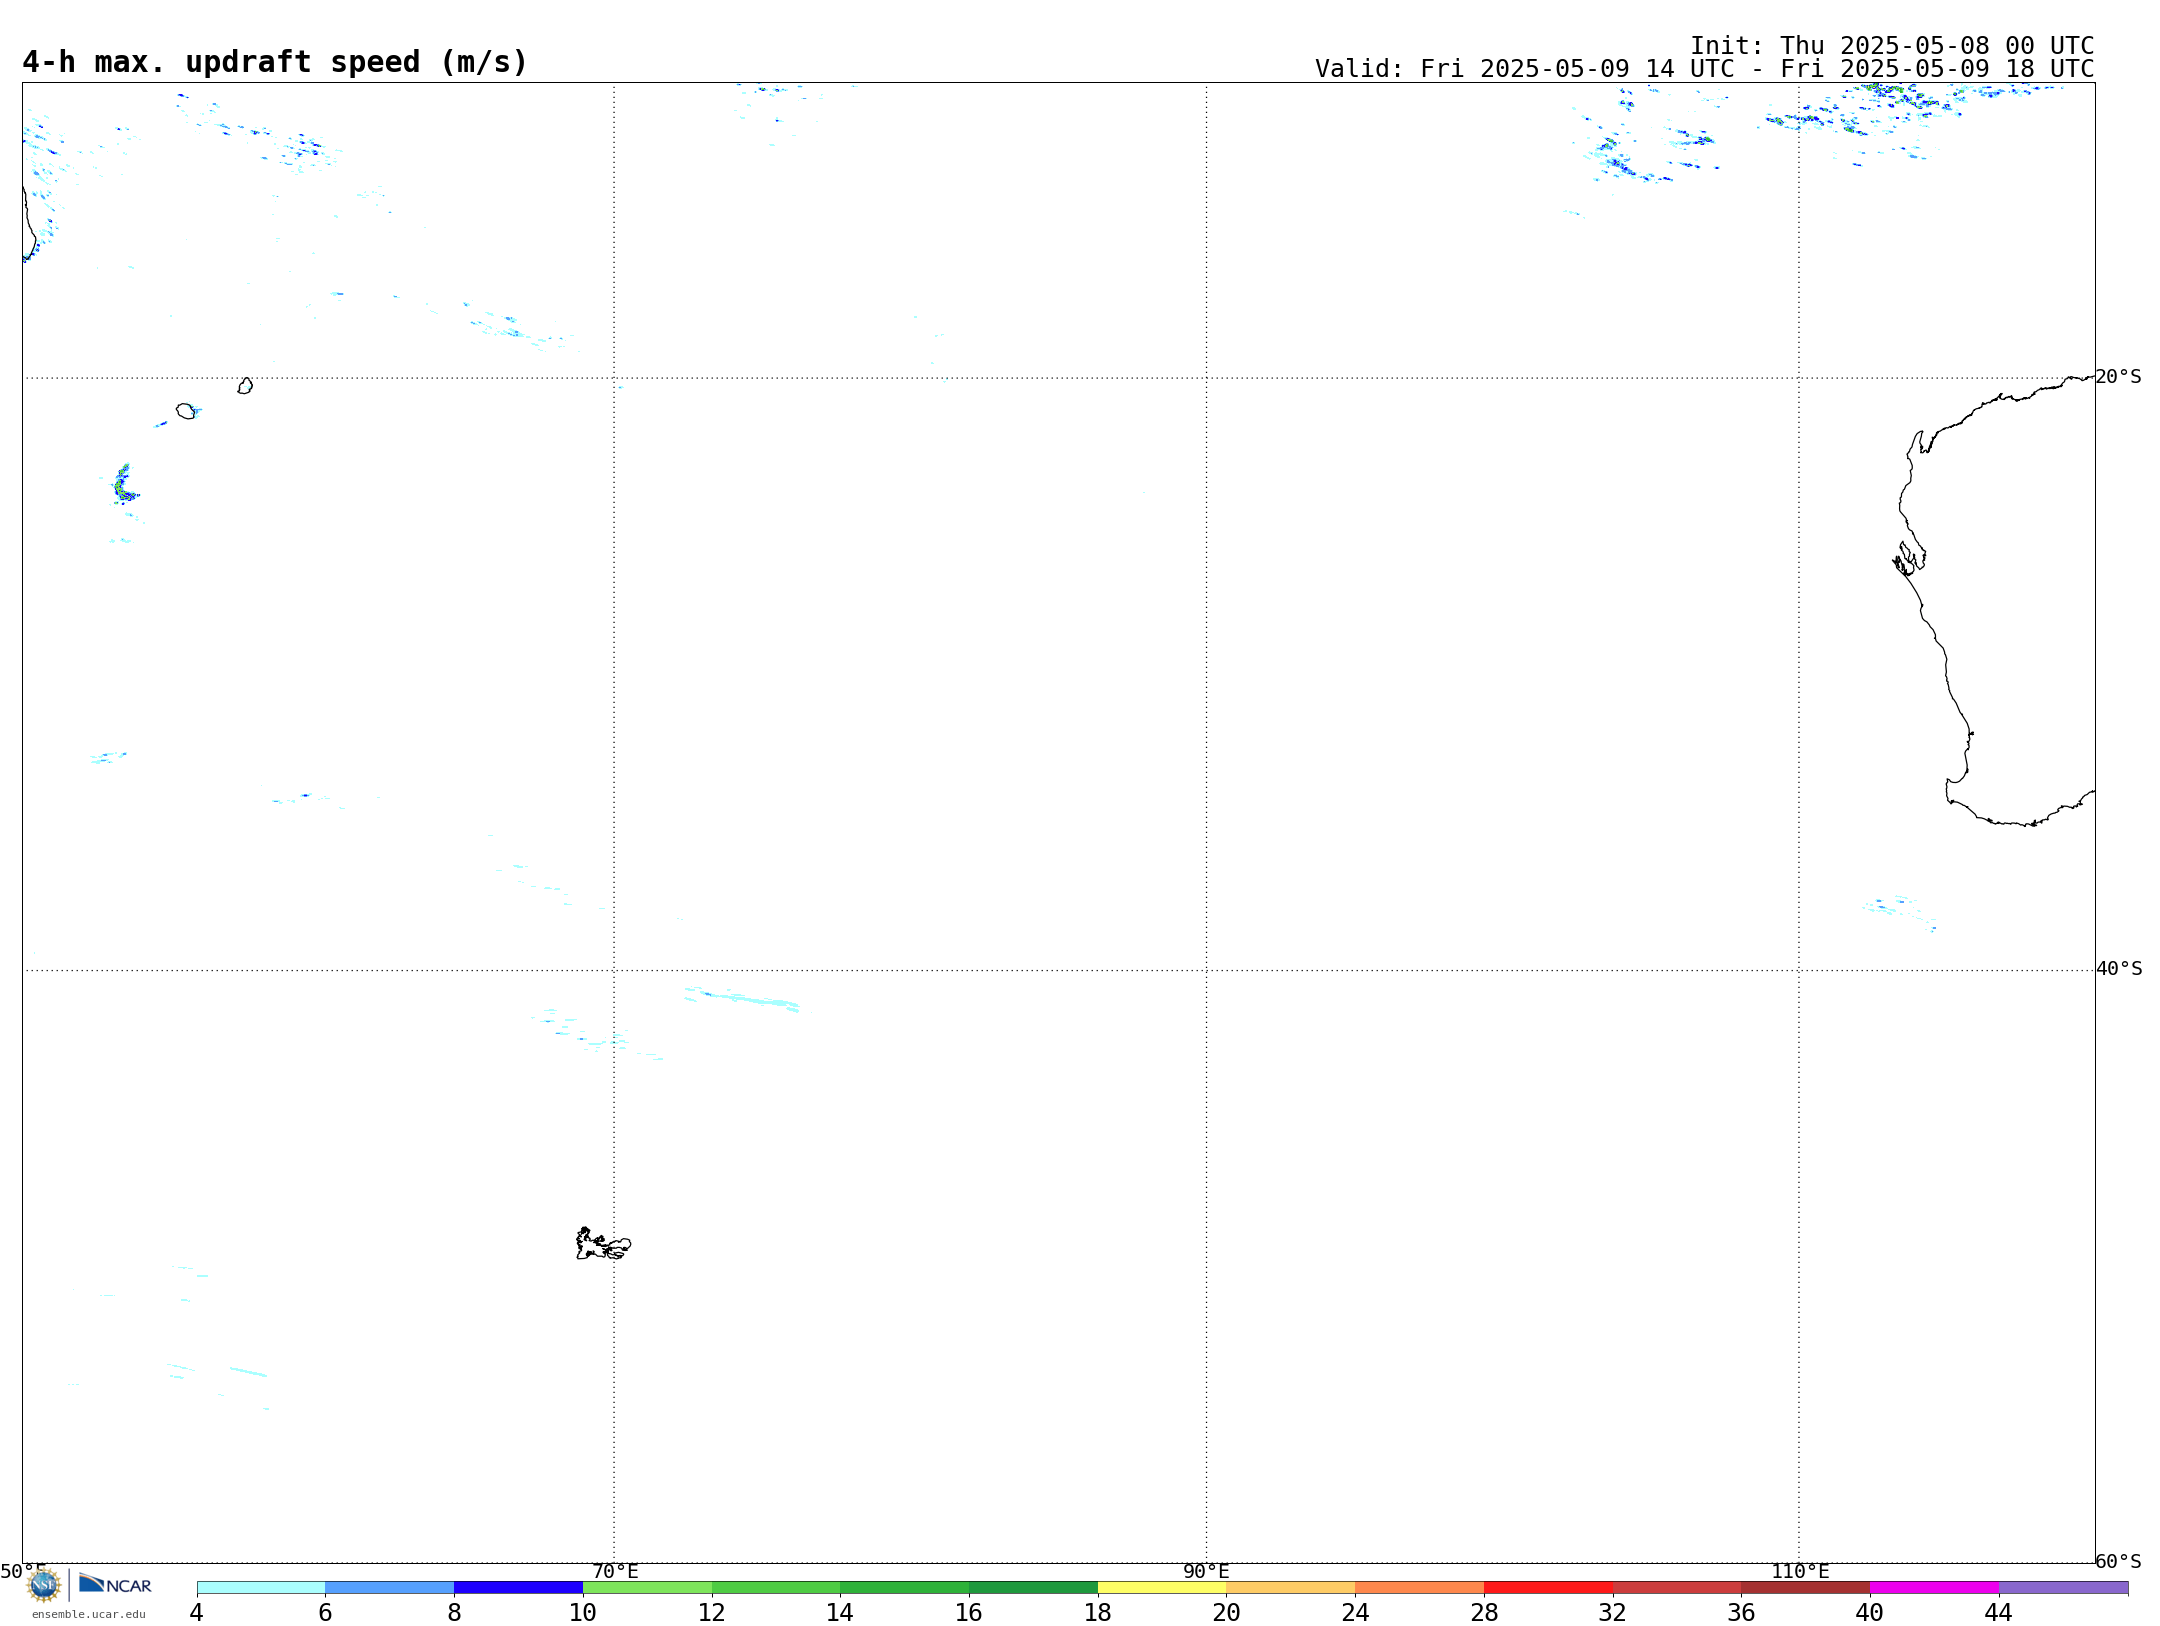
Task: Click the 60°S latitude label
Action: [2119, 1561]
